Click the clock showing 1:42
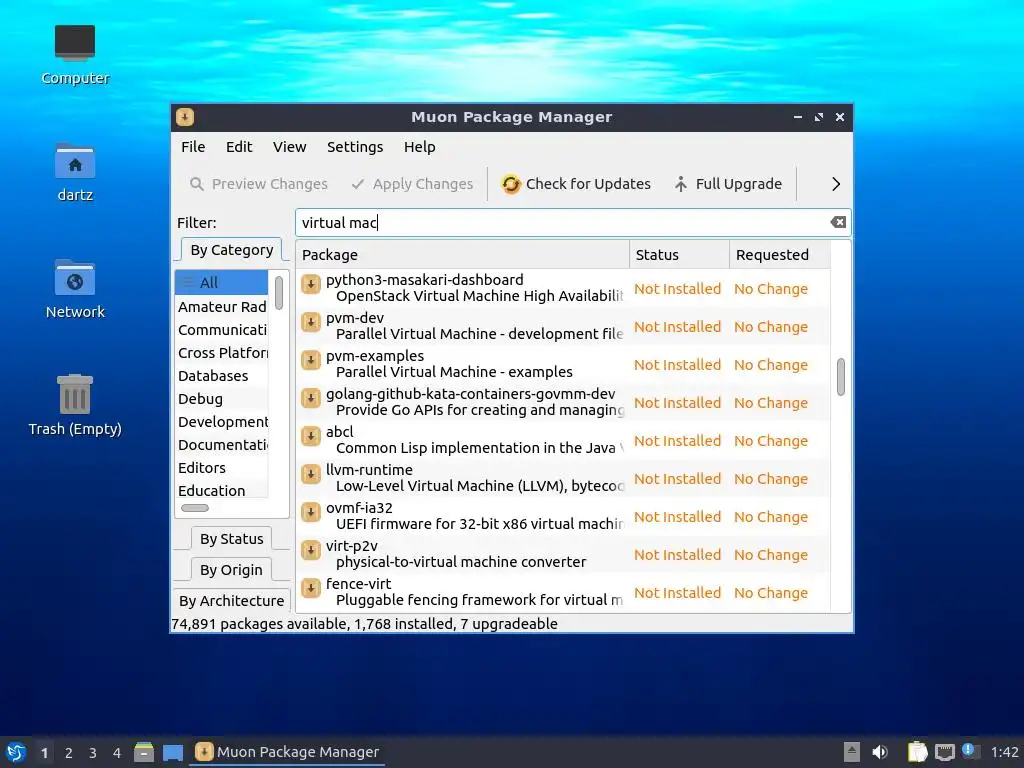The width and height of the screenshot is (1024, 768). pyautogui.click(x=1004, y=752)
